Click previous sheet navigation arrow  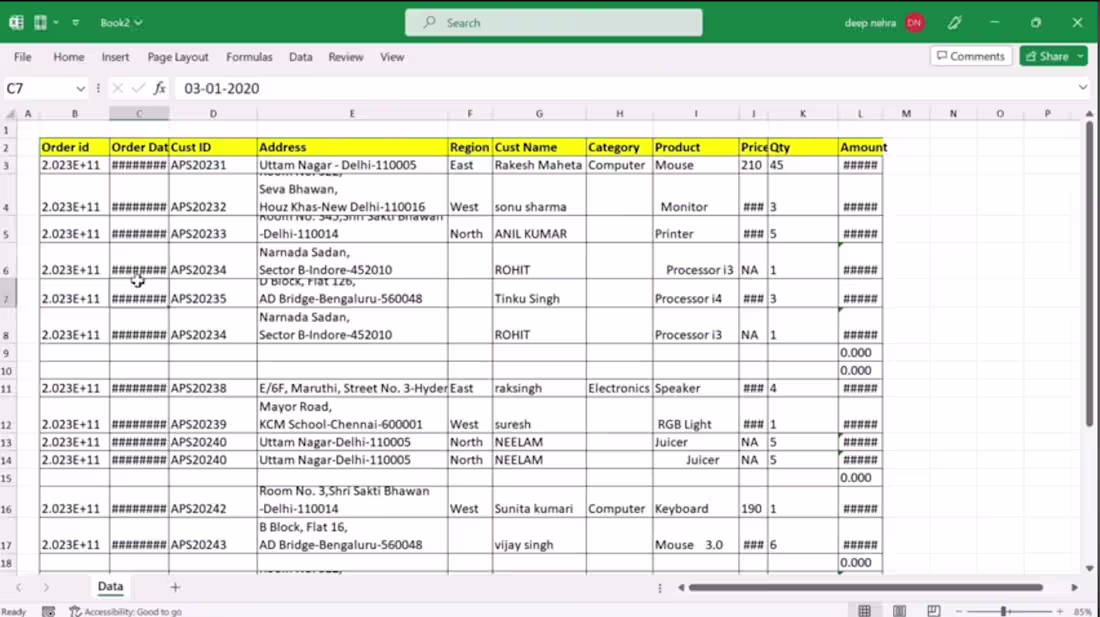(19, 587)
